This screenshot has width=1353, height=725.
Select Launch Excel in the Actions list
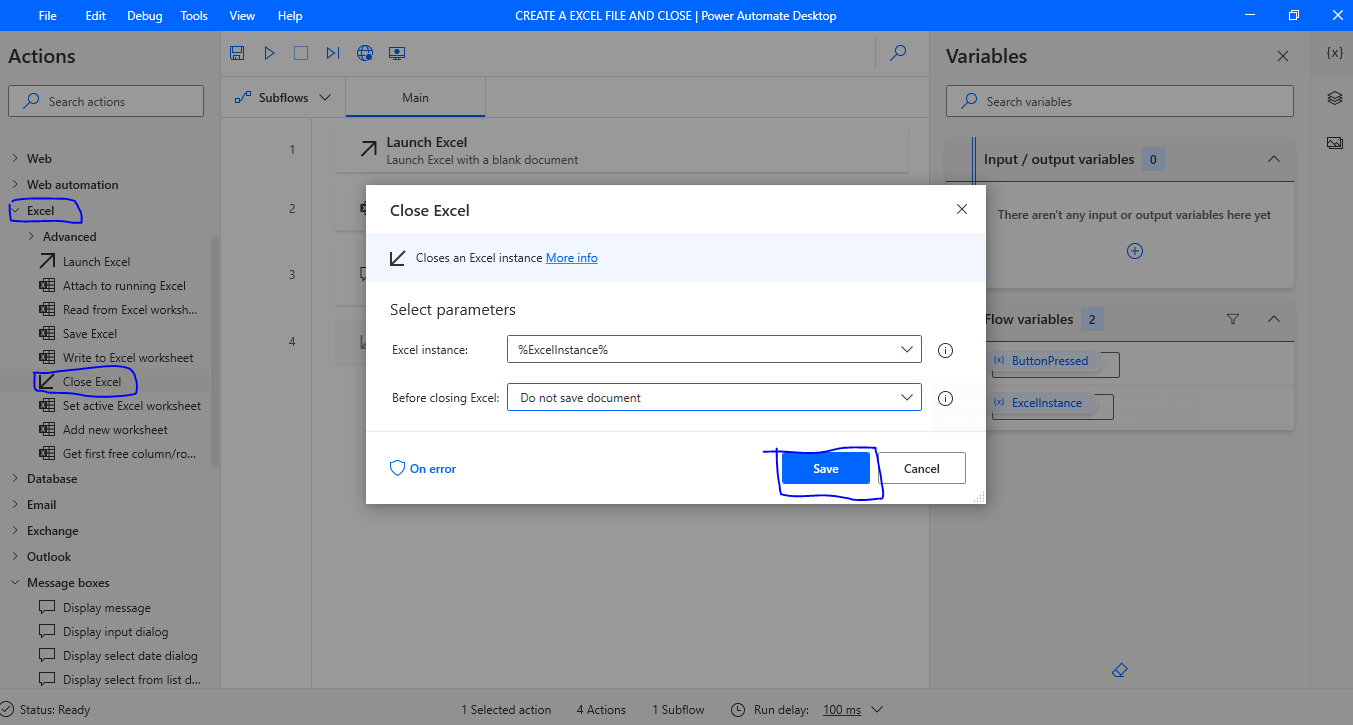[x=96, y=262]
